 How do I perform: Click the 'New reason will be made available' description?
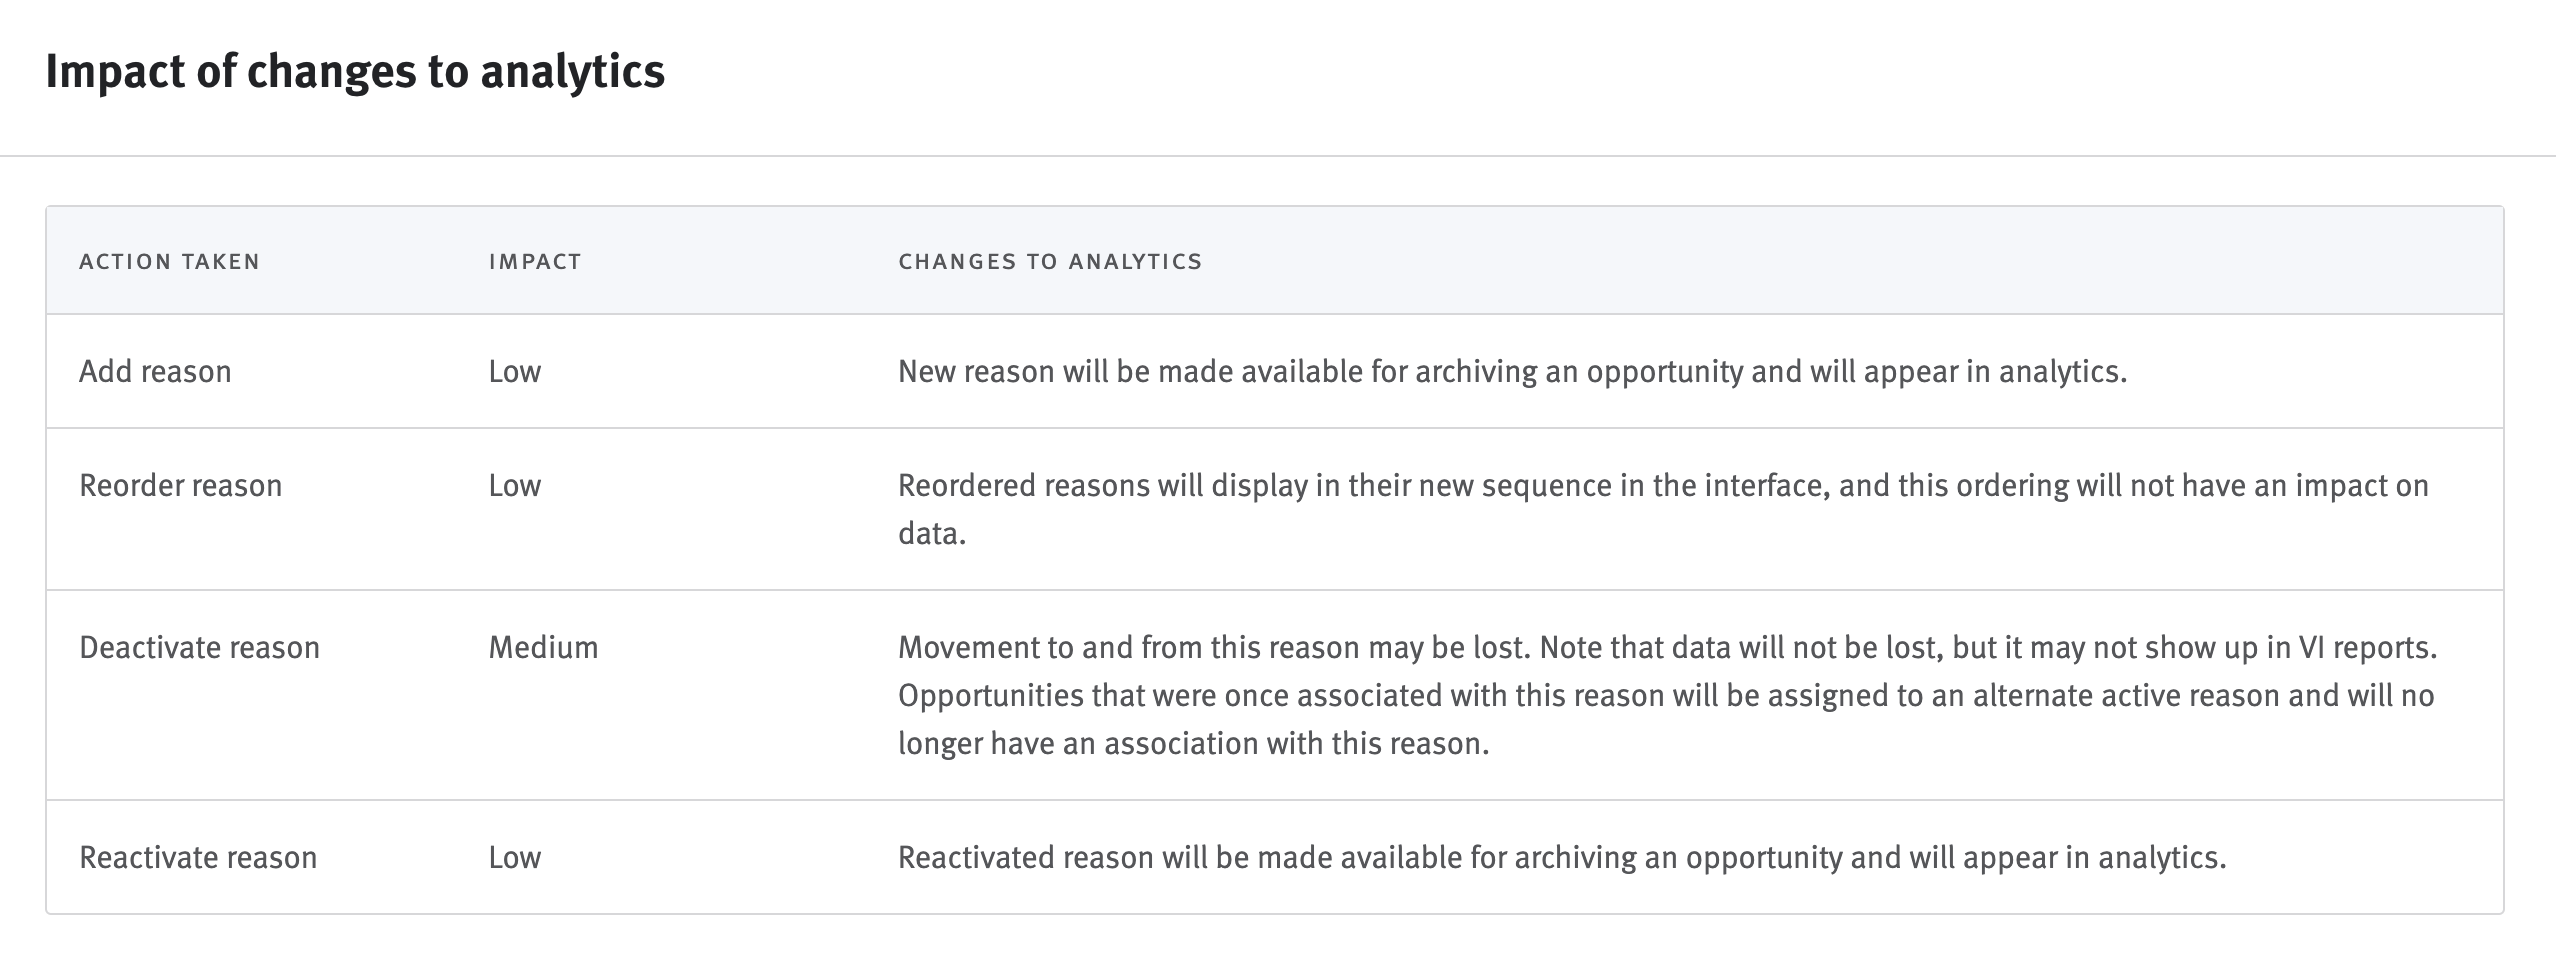click(x=1512, y=372)
